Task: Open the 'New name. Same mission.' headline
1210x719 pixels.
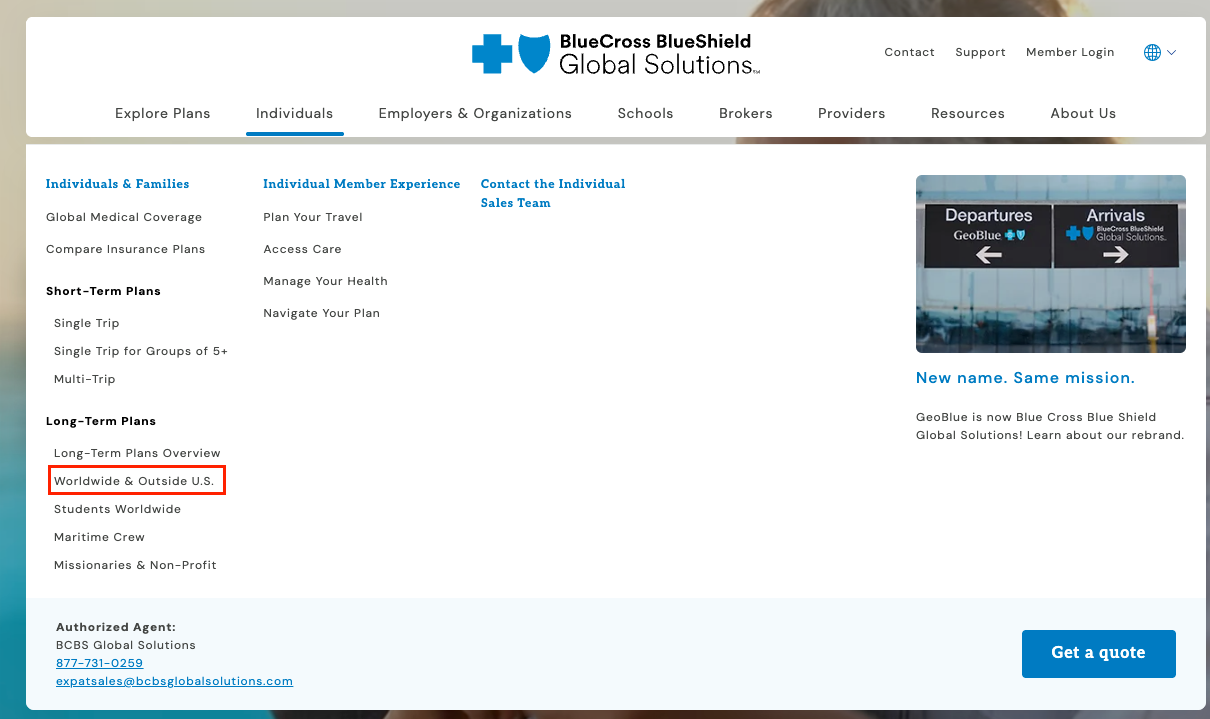Action: tap(1026, 378)
